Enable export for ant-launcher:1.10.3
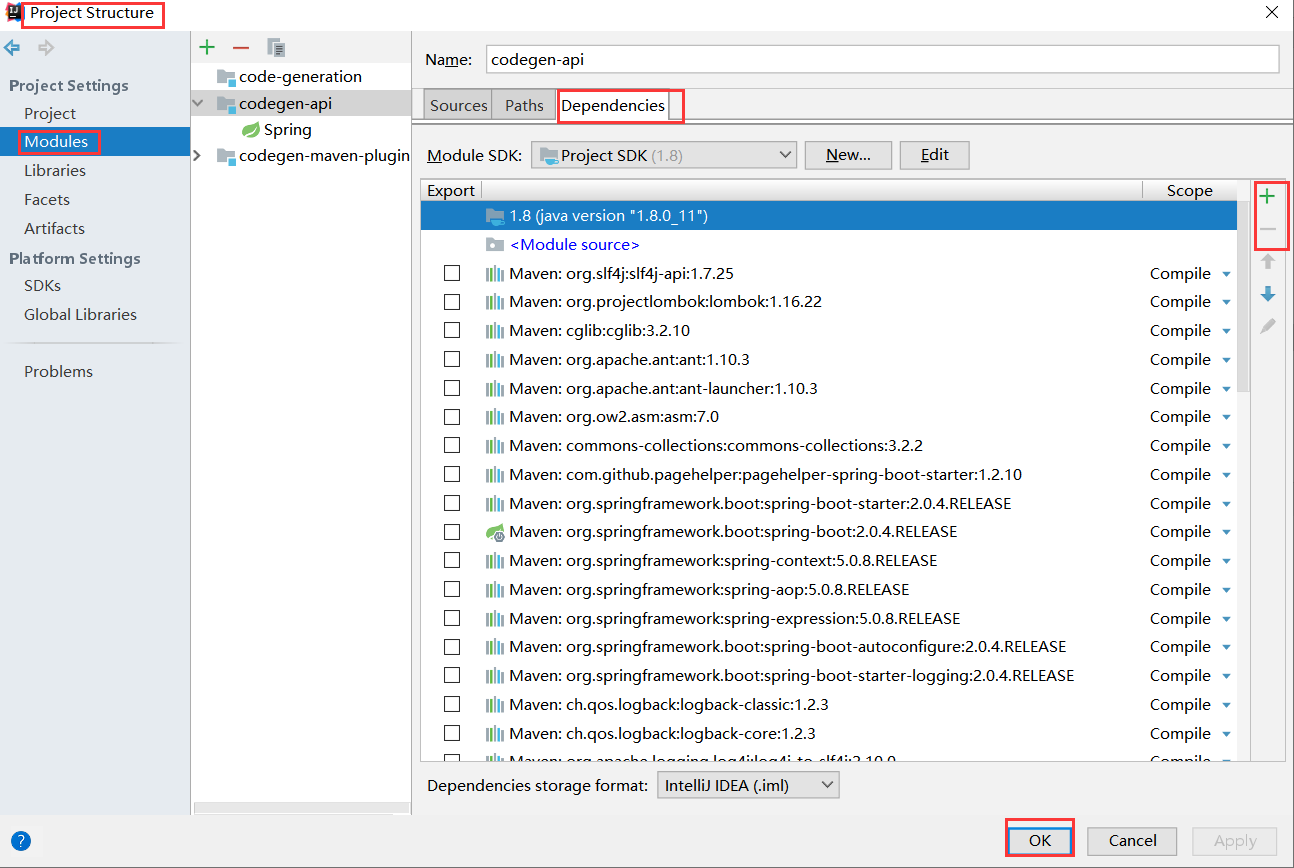This screenshot has width=1294, height=868. coord(452,388)
